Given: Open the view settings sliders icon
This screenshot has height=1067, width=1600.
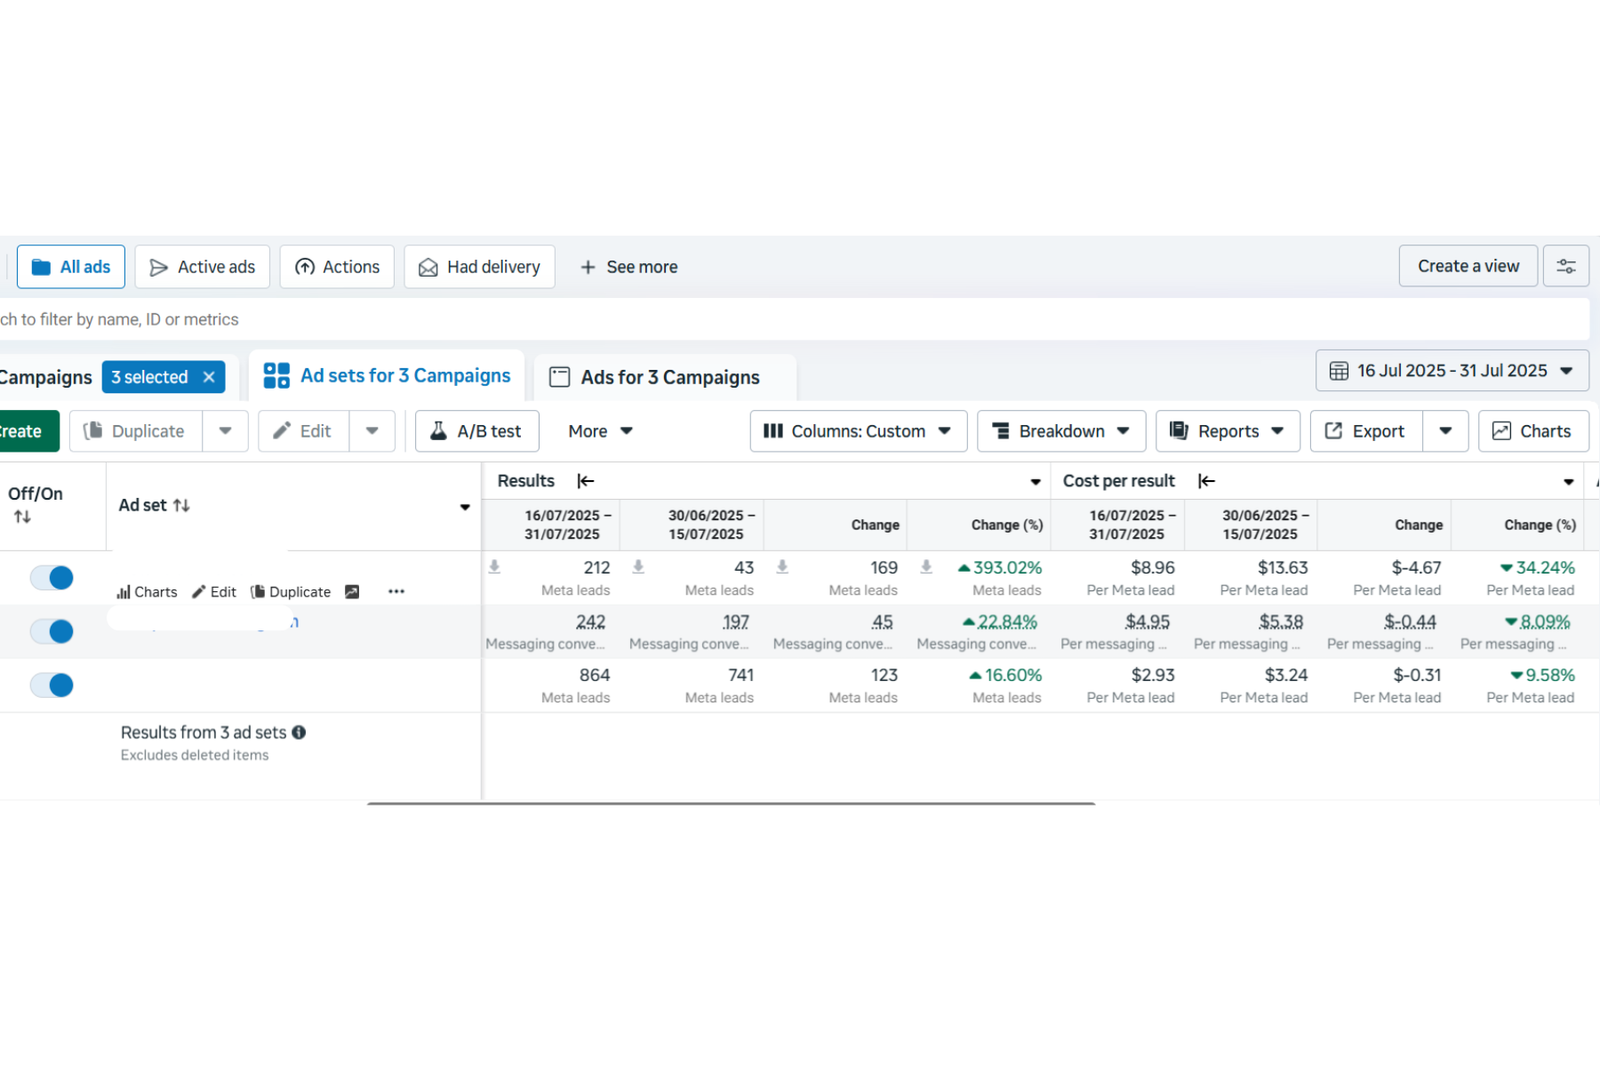Looking at the screenshot, I should coord(1565,267).
